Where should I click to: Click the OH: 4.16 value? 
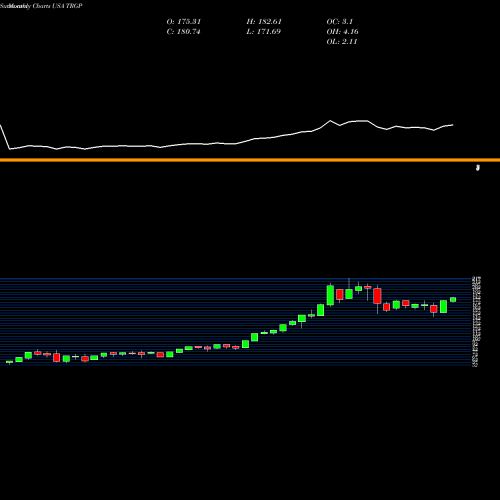[x=342, y=32]
